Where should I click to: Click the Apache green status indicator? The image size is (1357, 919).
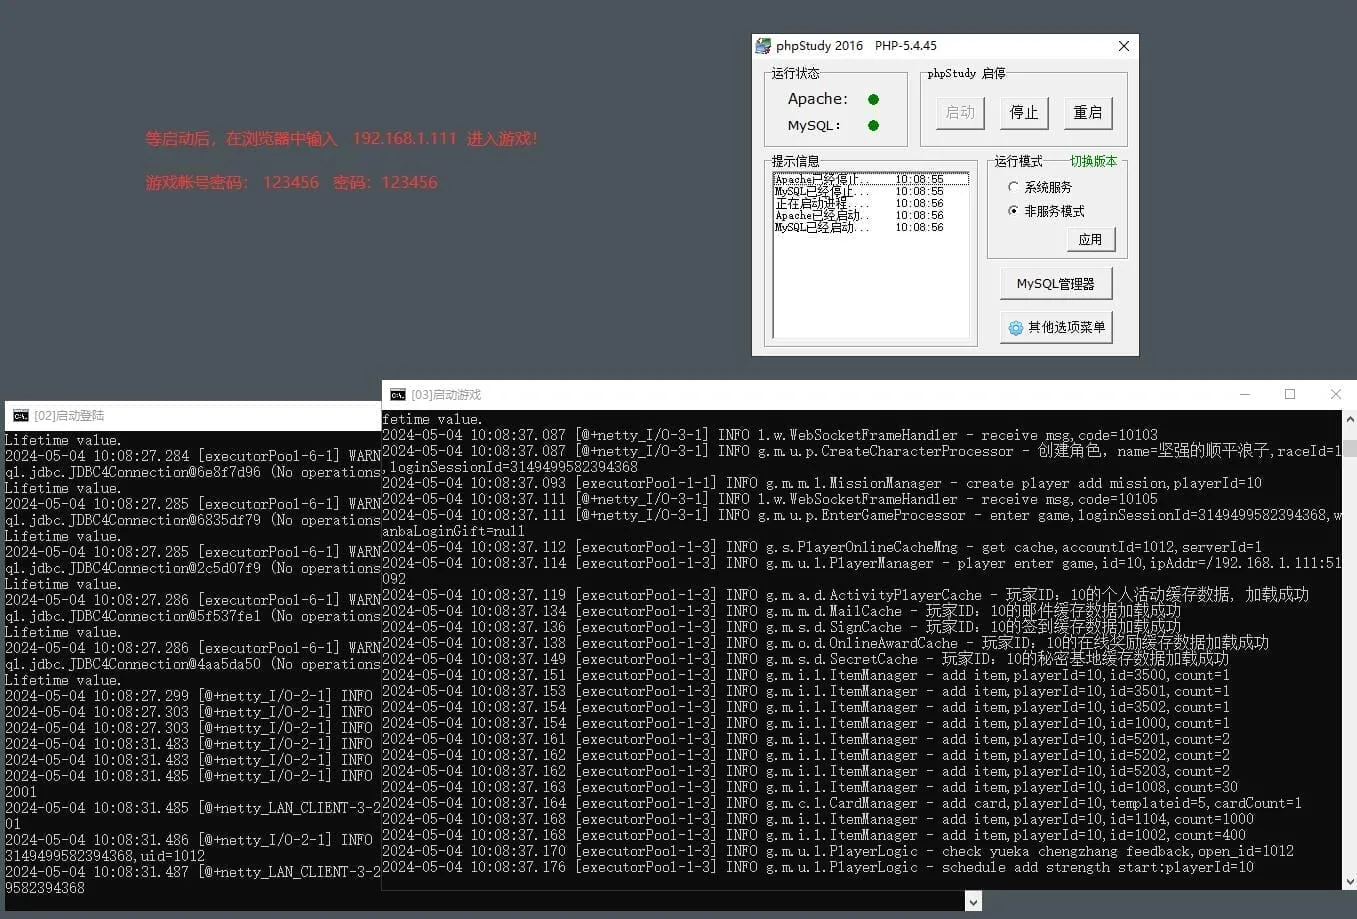pos(873,99)
